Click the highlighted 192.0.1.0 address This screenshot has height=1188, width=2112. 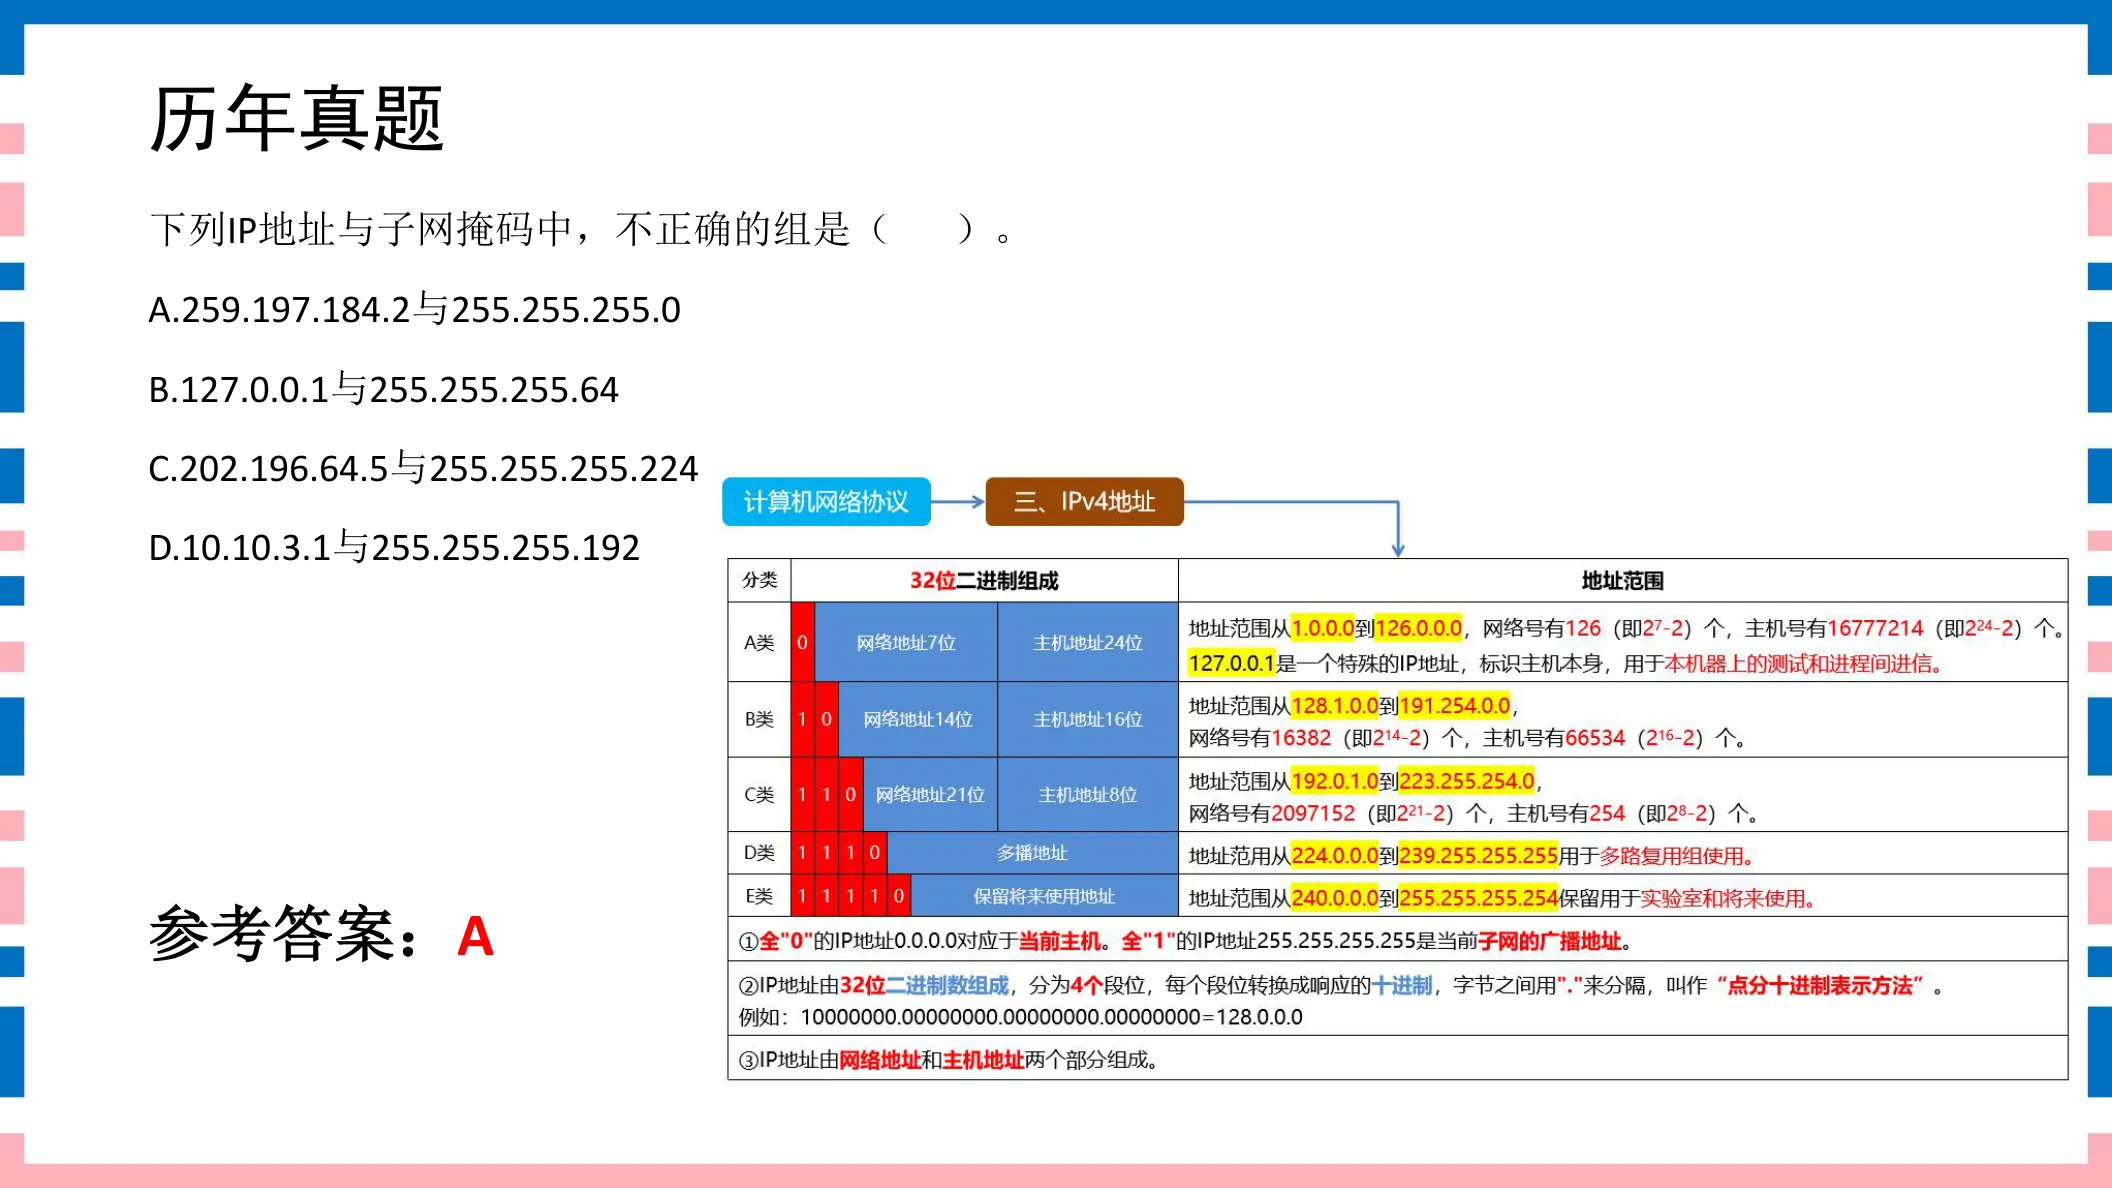pyautogui.click(x=1334, y=781)
